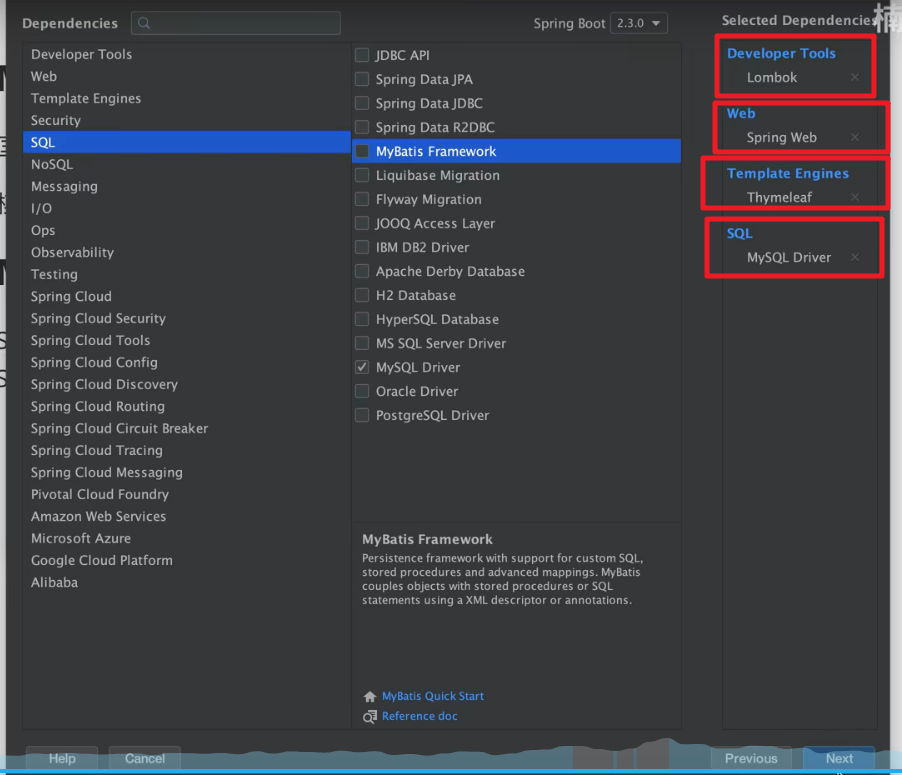
Task: Check Spring Data R2DBC
Action: 362,127
